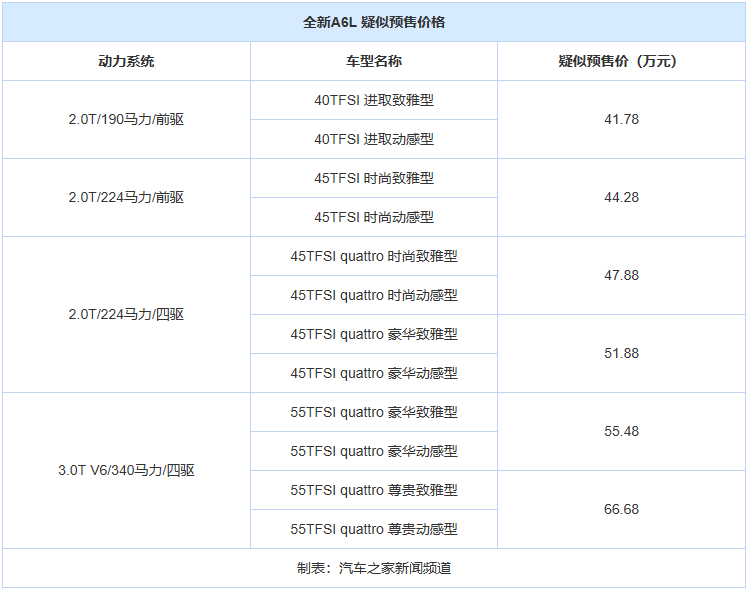This screenshot has width=750, height=590.
Task: Click the footer 制表:汽车之家新闻频道
Action: 374,568
